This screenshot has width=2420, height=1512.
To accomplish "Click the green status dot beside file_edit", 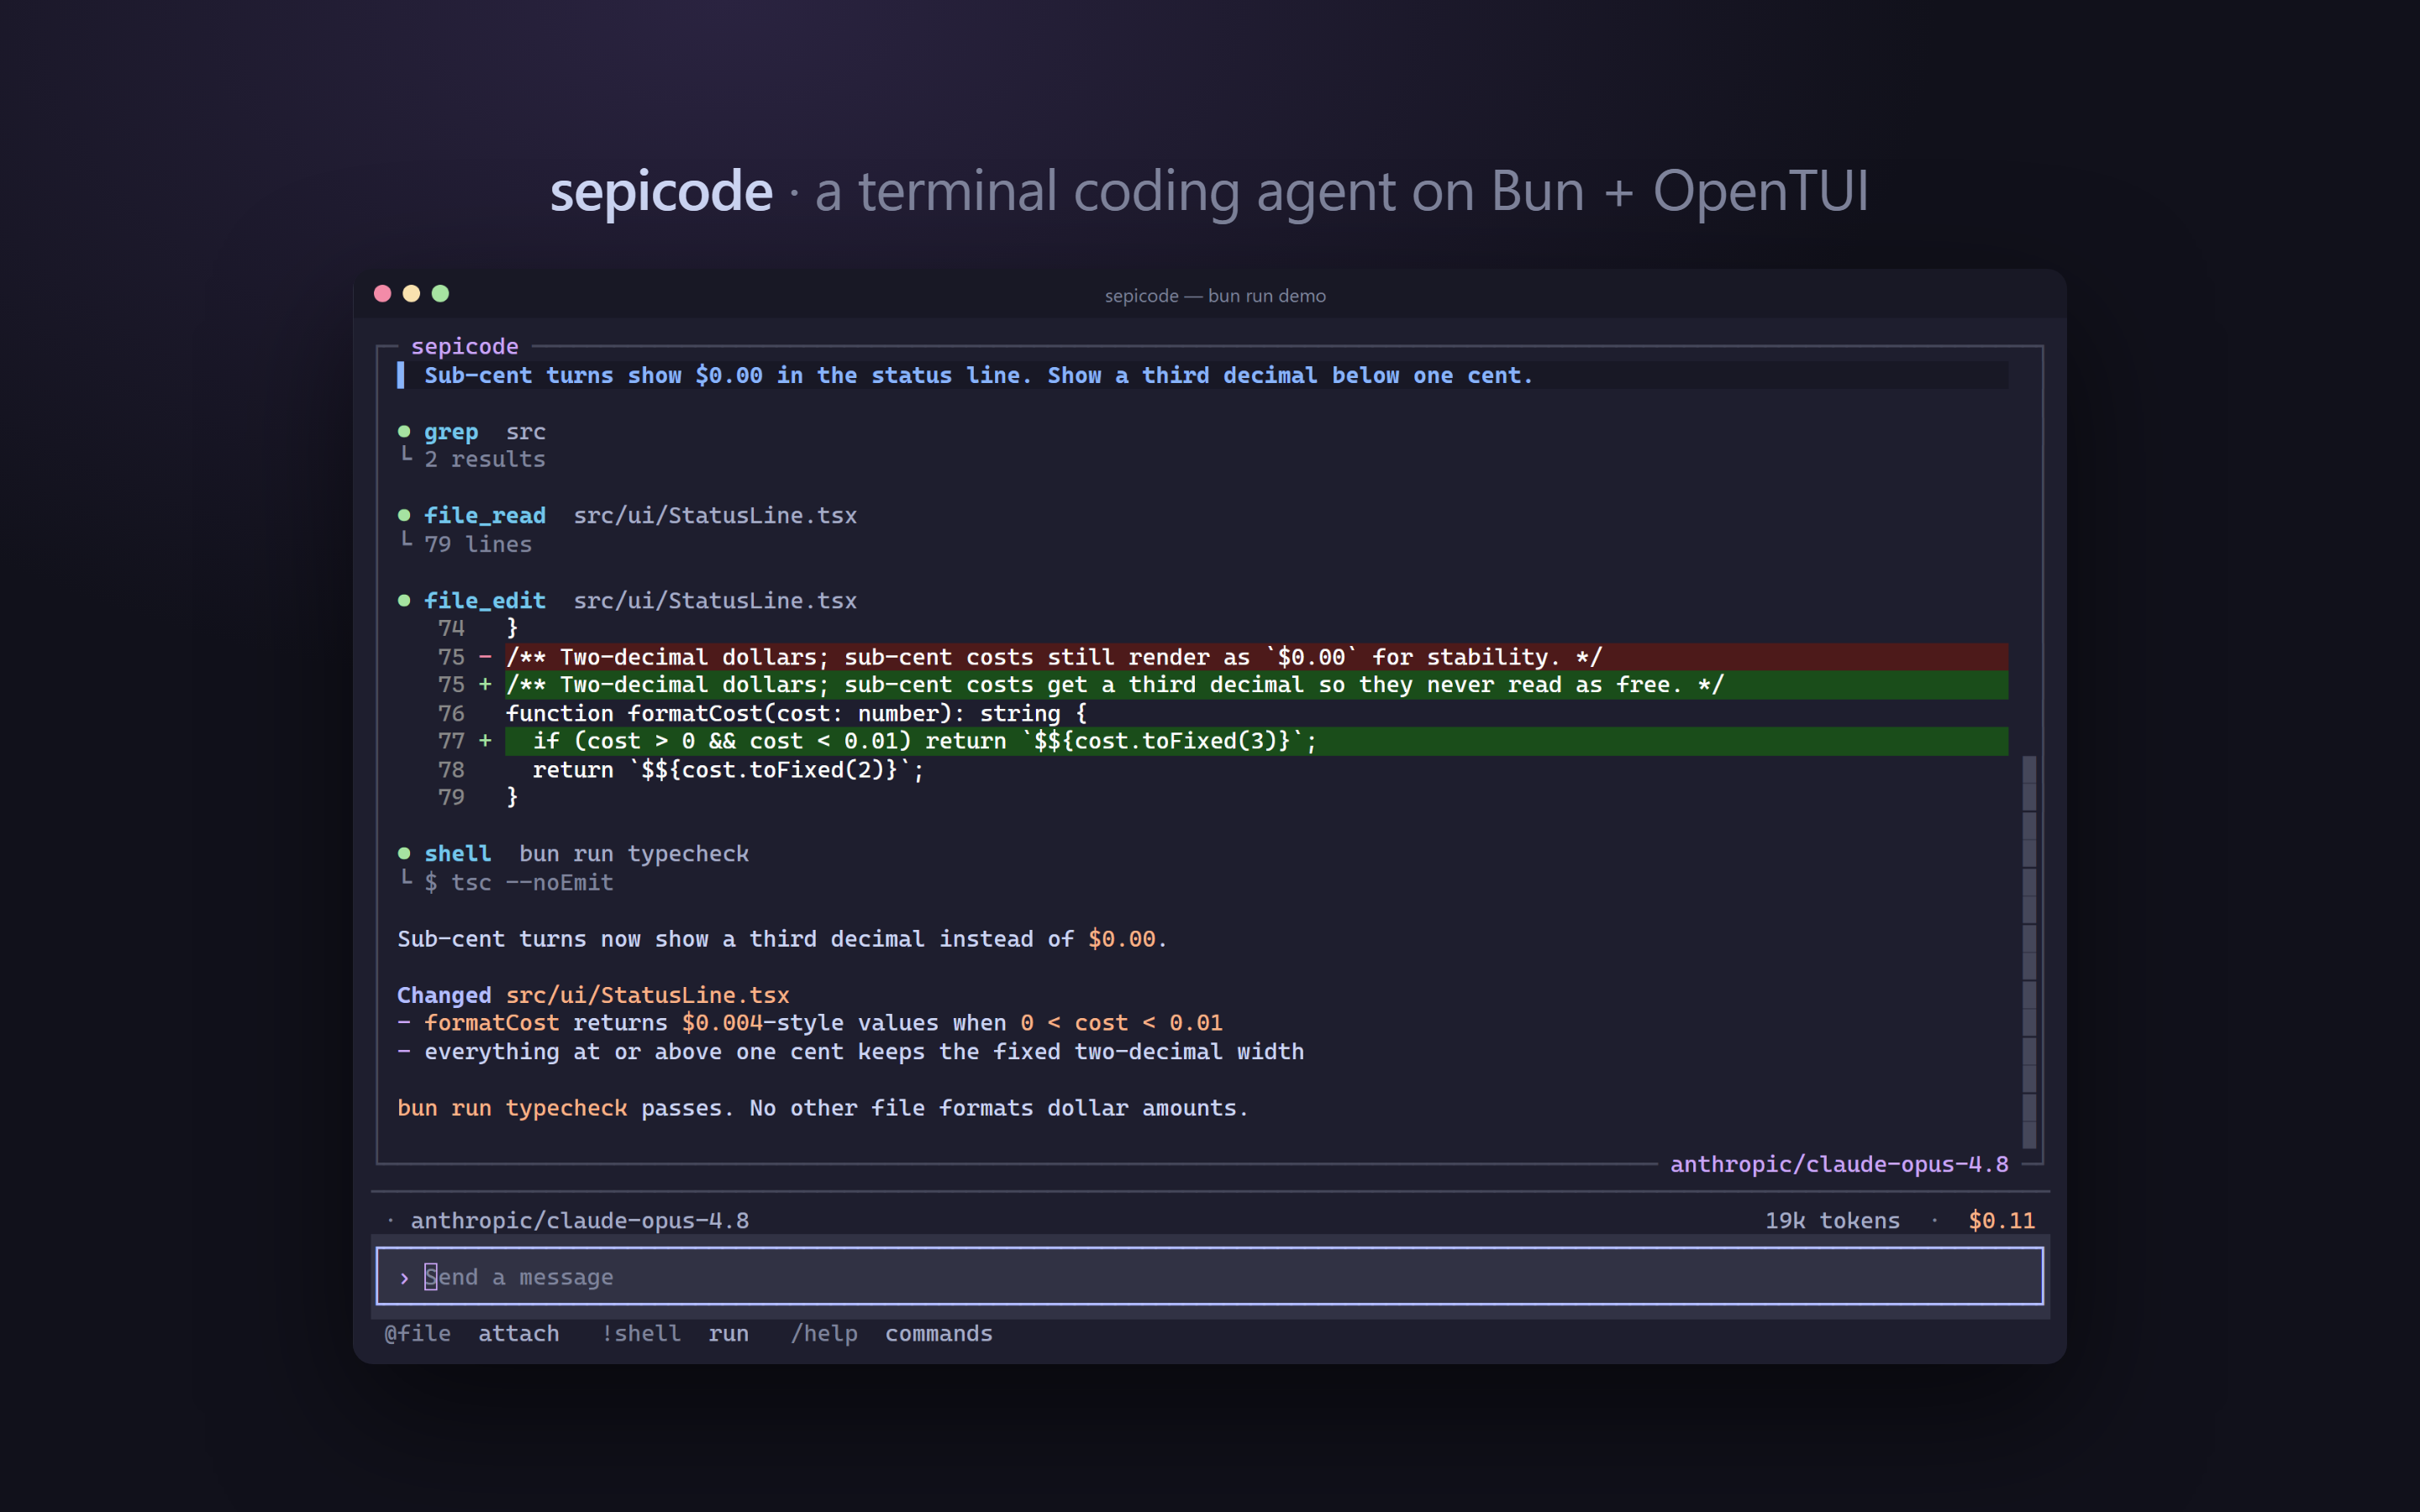I will click(404, 601).
